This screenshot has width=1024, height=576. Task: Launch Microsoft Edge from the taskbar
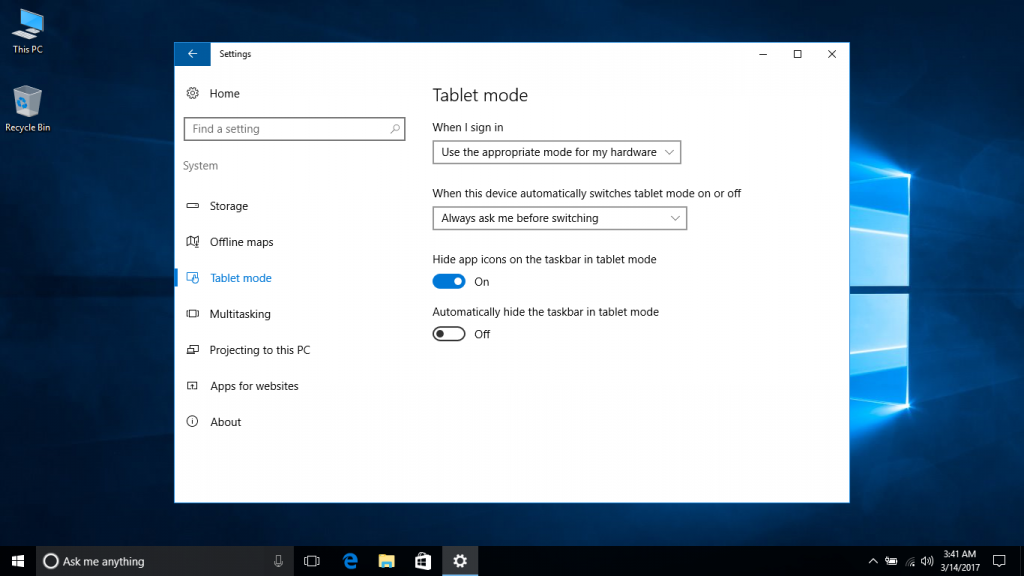(x=349, y=561)
